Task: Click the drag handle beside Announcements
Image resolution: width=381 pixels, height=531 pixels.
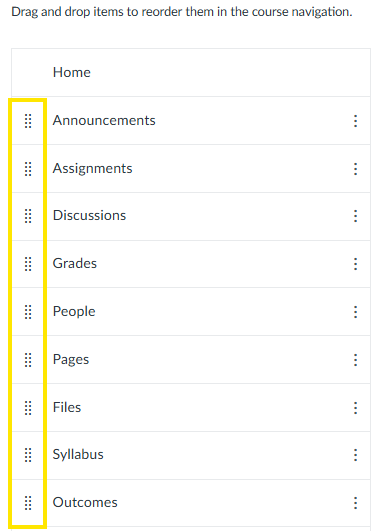Action: click(28, 121)
